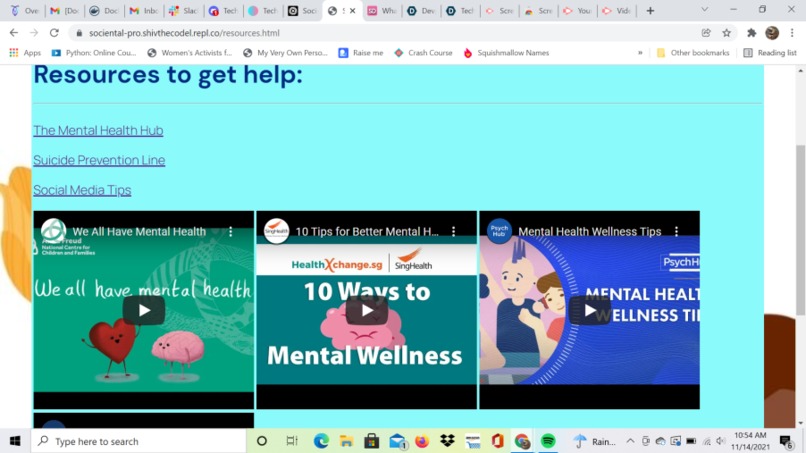Viewport: 806px width, 453px height.
Task: Open Task View on the taskbar
Action: pos(292,441)
